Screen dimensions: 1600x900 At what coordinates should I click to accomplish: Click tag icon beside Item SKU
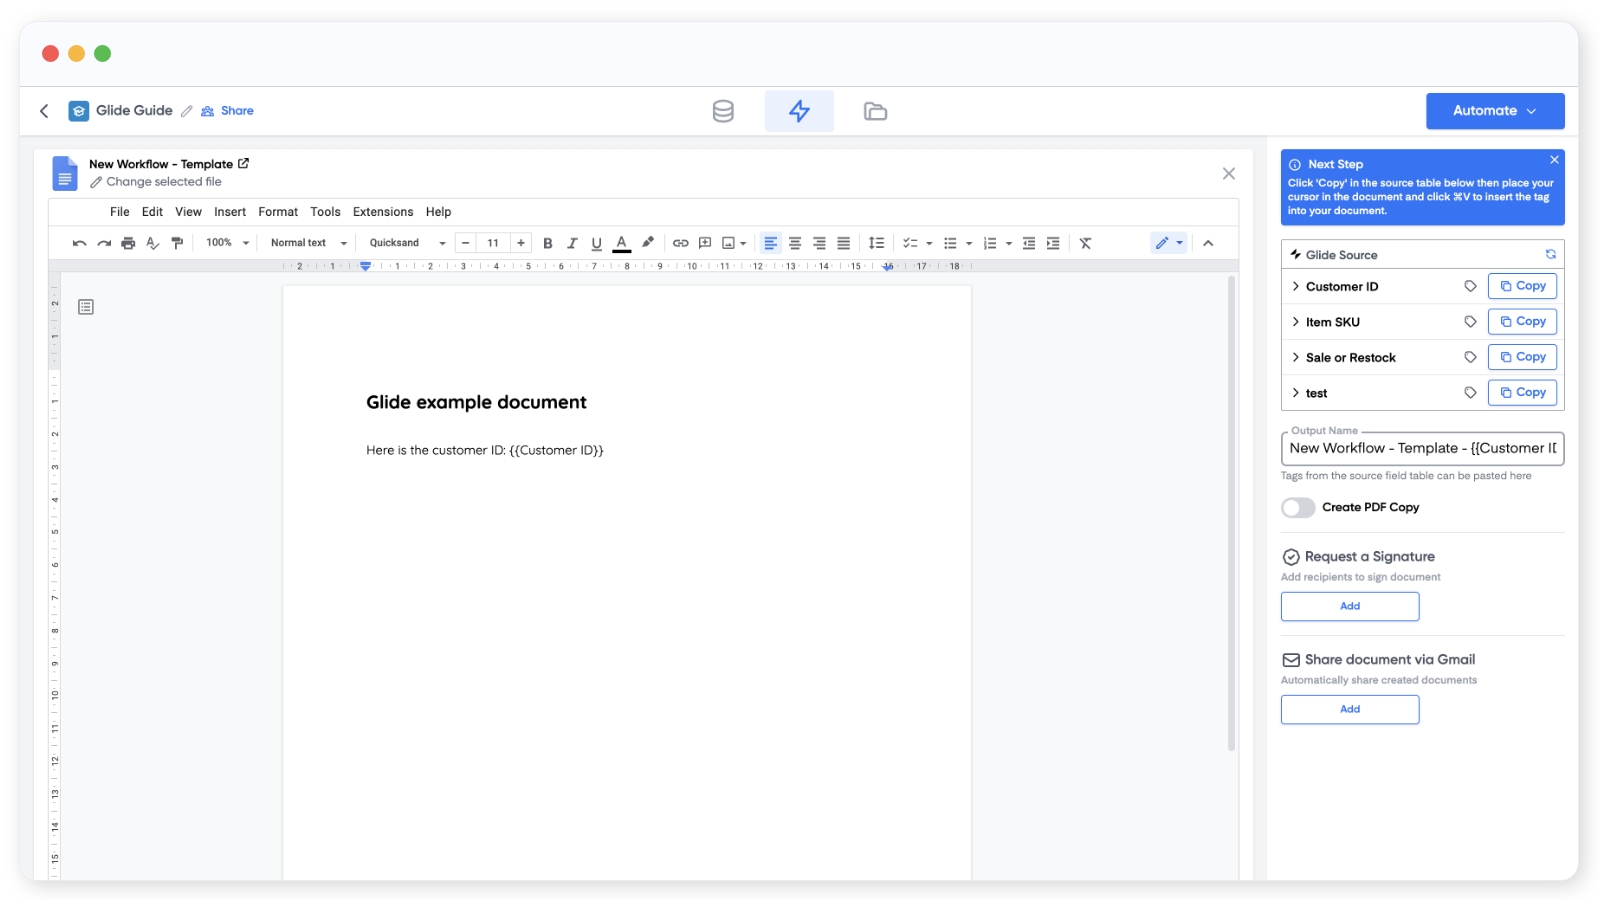click(x=1470, y=322)
